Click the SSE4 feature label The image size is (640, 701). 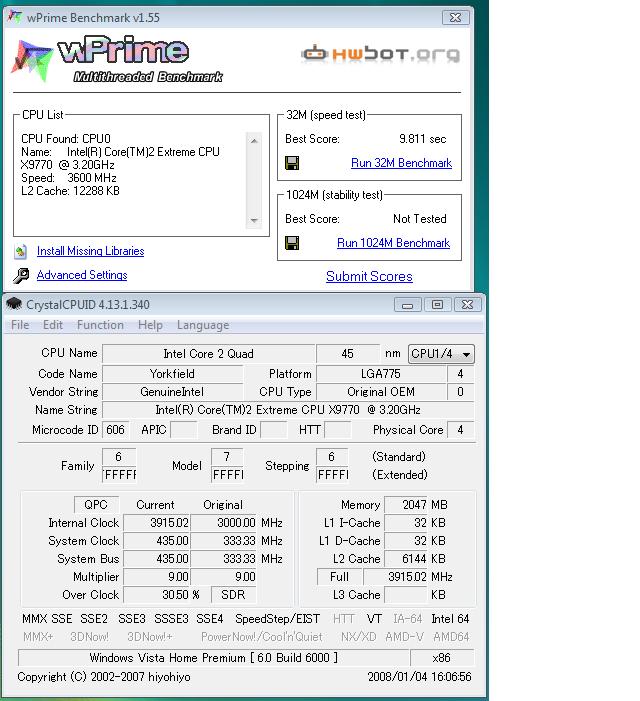[210, 619]
